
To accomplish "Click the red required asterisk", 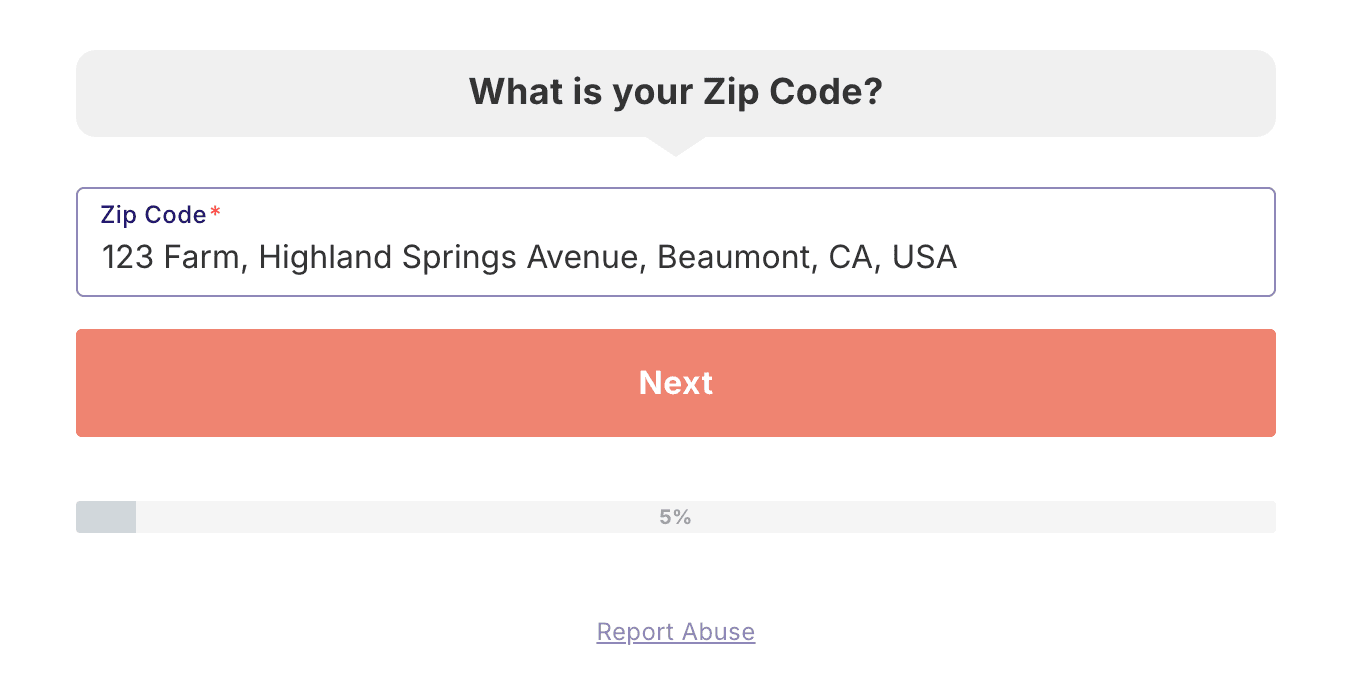I will [x=214, y=210].
